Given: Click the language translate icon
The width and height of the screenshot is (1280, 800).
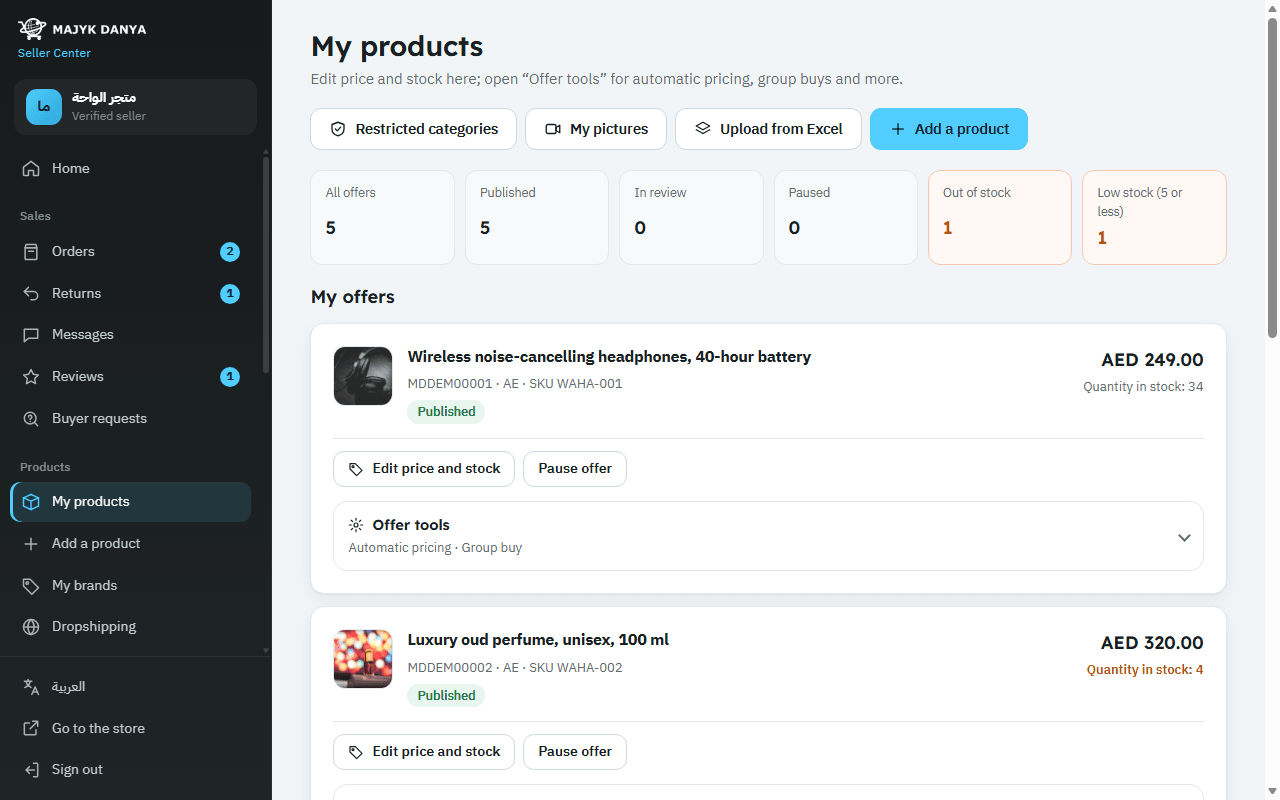Looking at the screenshot, I should [32, 687].
